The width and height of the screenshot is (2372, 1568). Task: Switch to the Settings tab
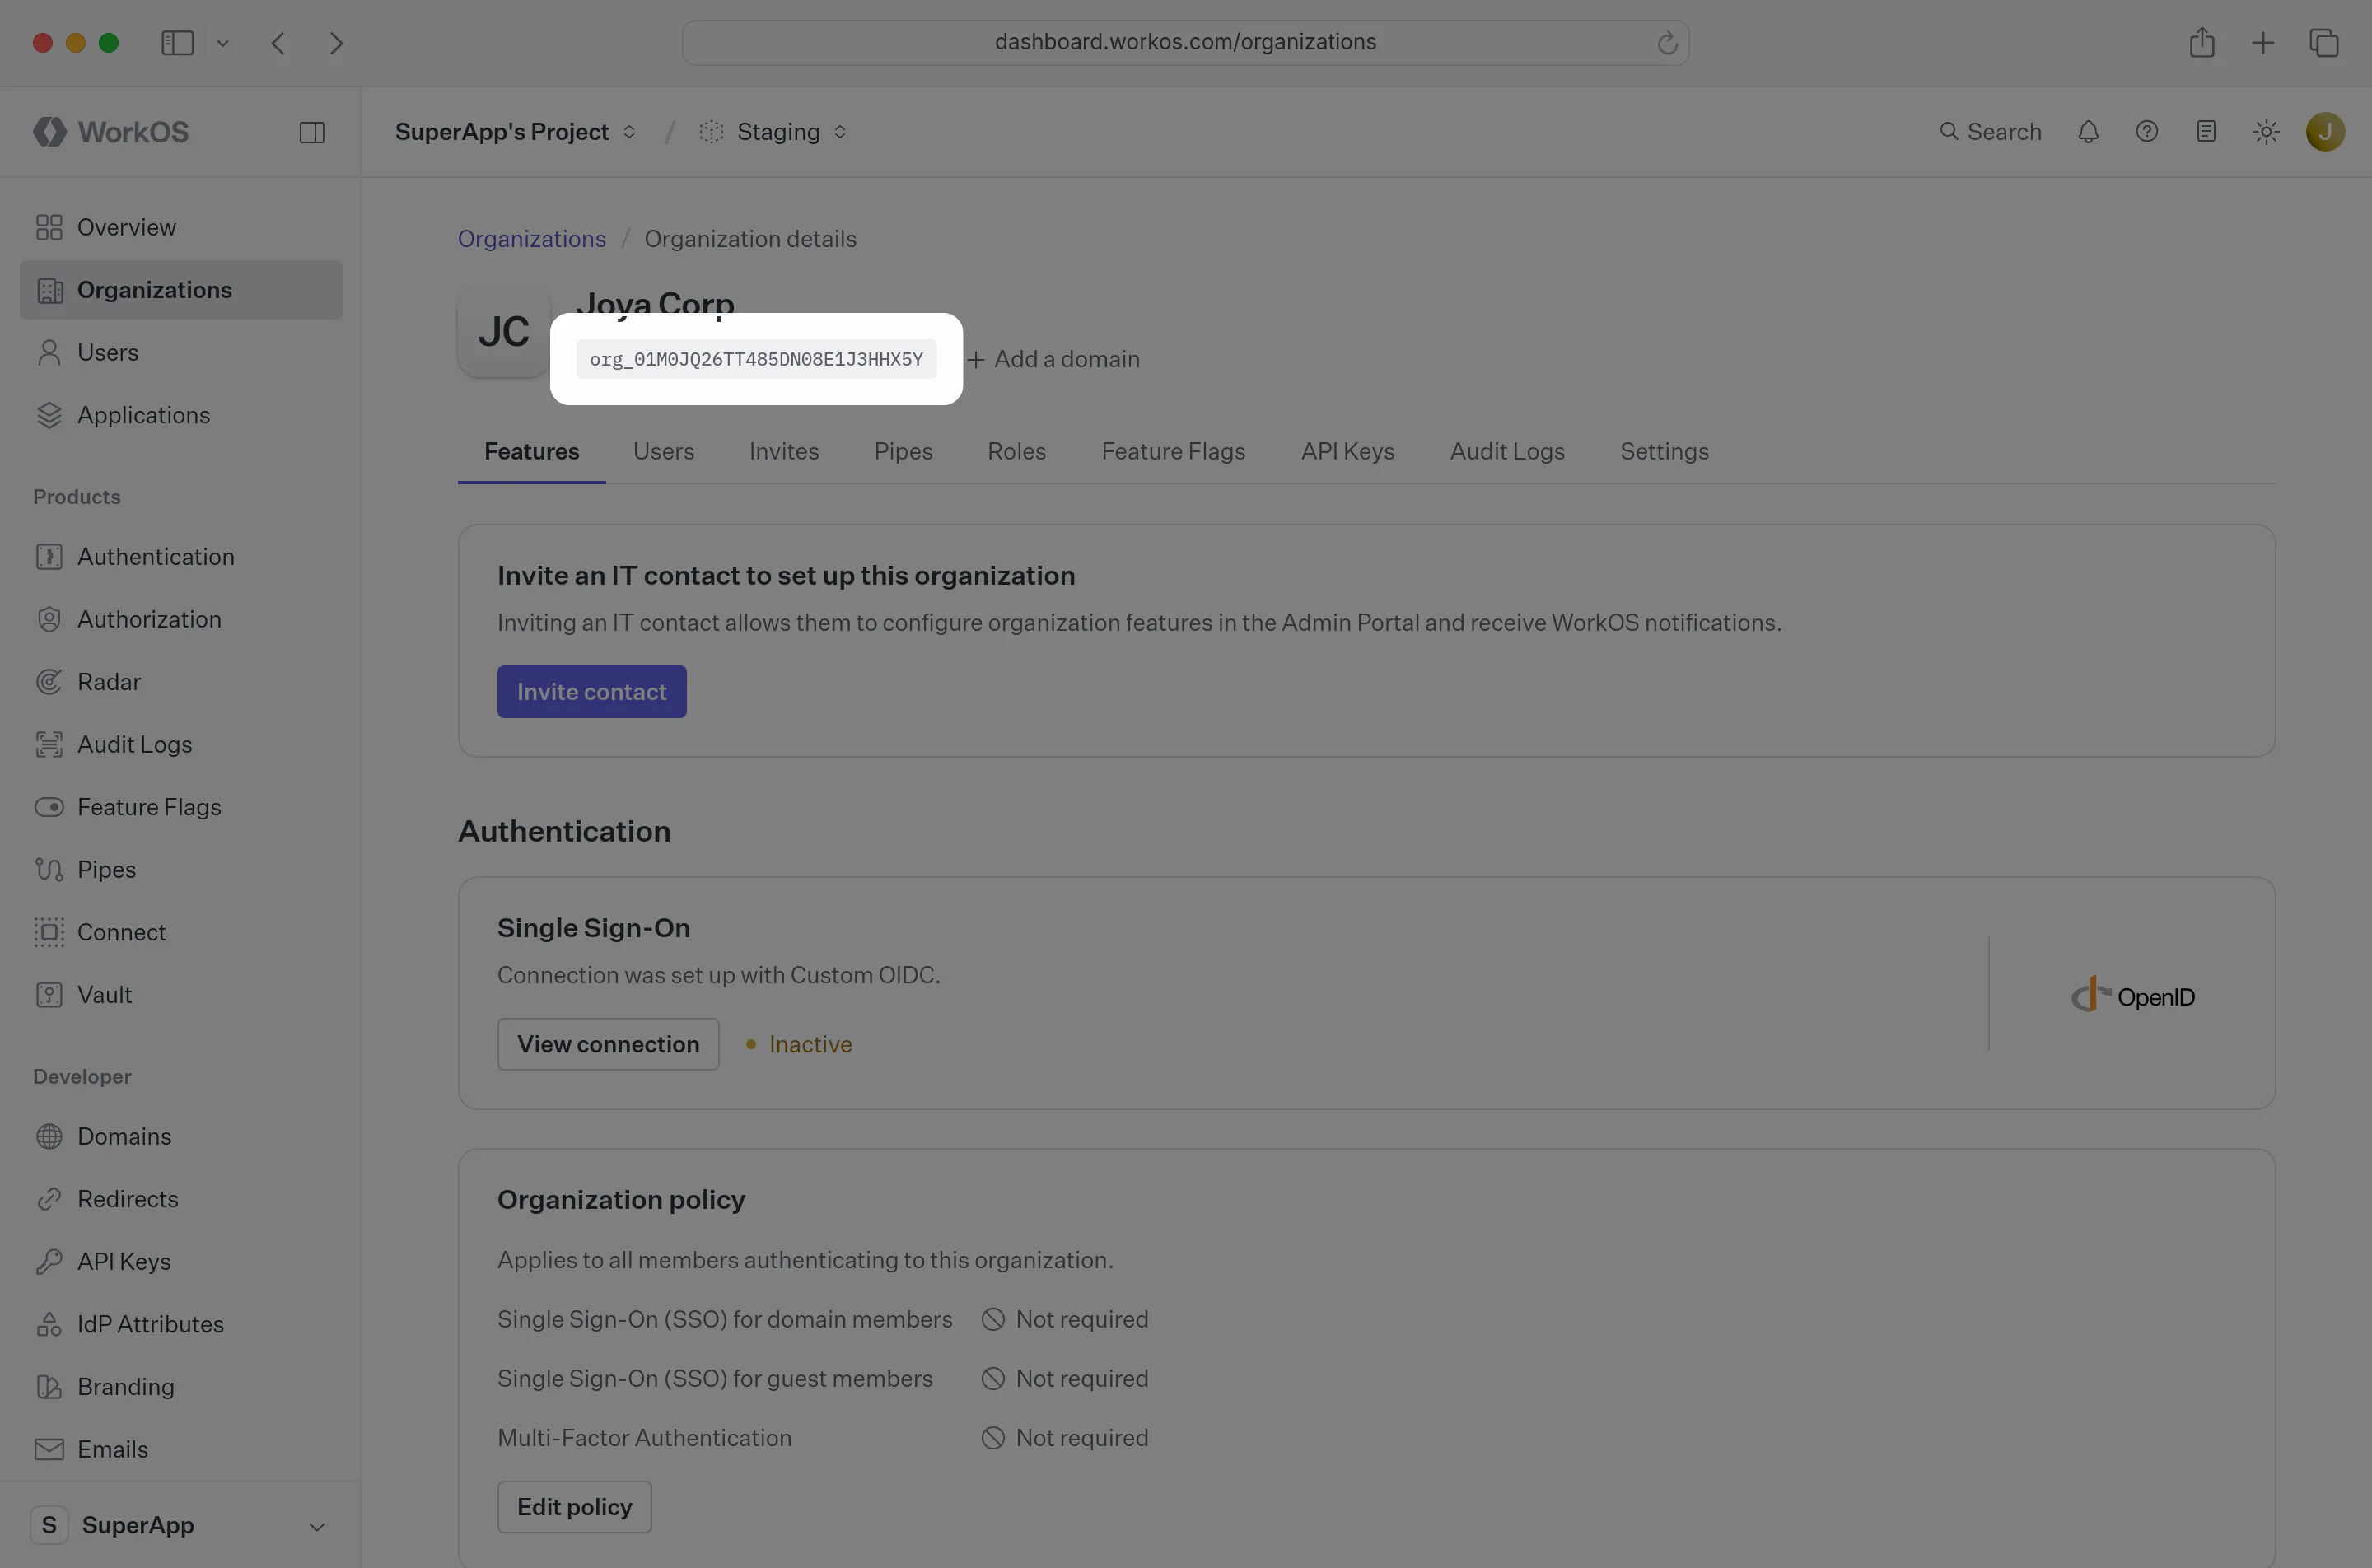pyautogui.click(x=1664, y=451)
